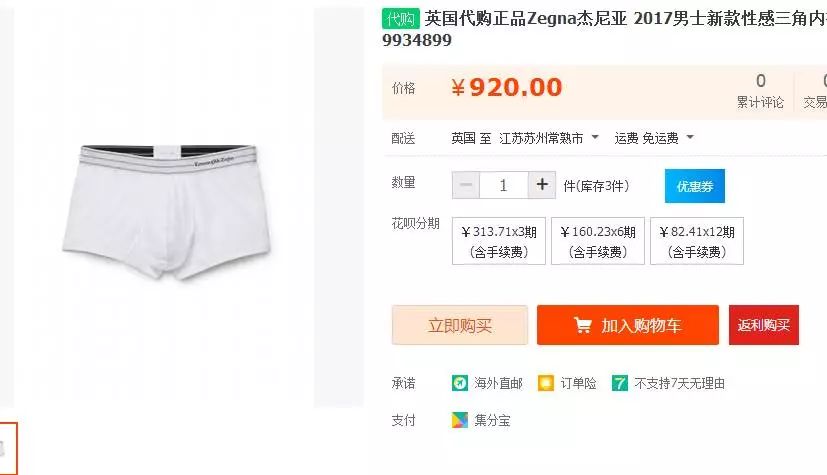Click the colorful 集分宝 payment icon
The height and width of the screenshot is (475, 827).
pyautogui.click(x=460, y=420)
